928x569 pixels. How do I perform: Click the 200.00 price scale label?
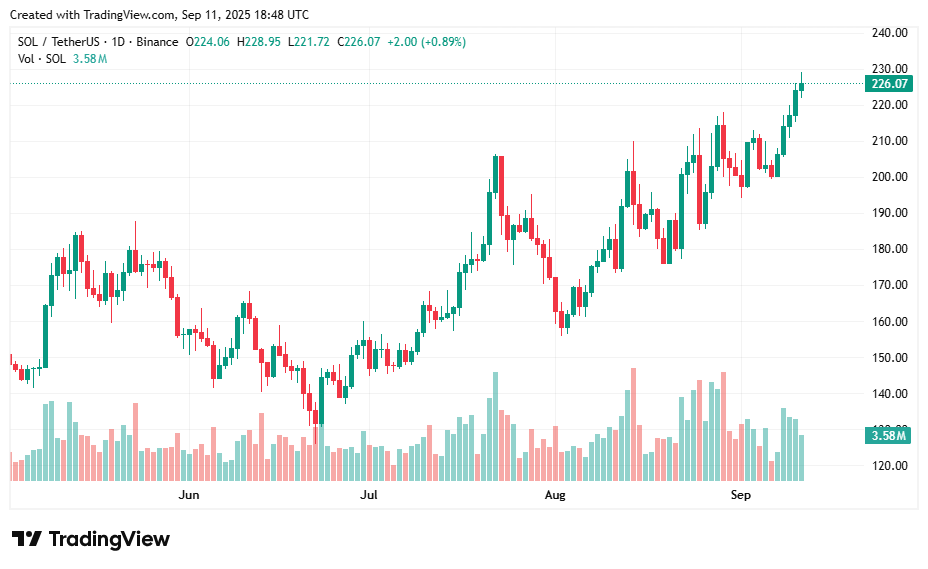point(889,177)
